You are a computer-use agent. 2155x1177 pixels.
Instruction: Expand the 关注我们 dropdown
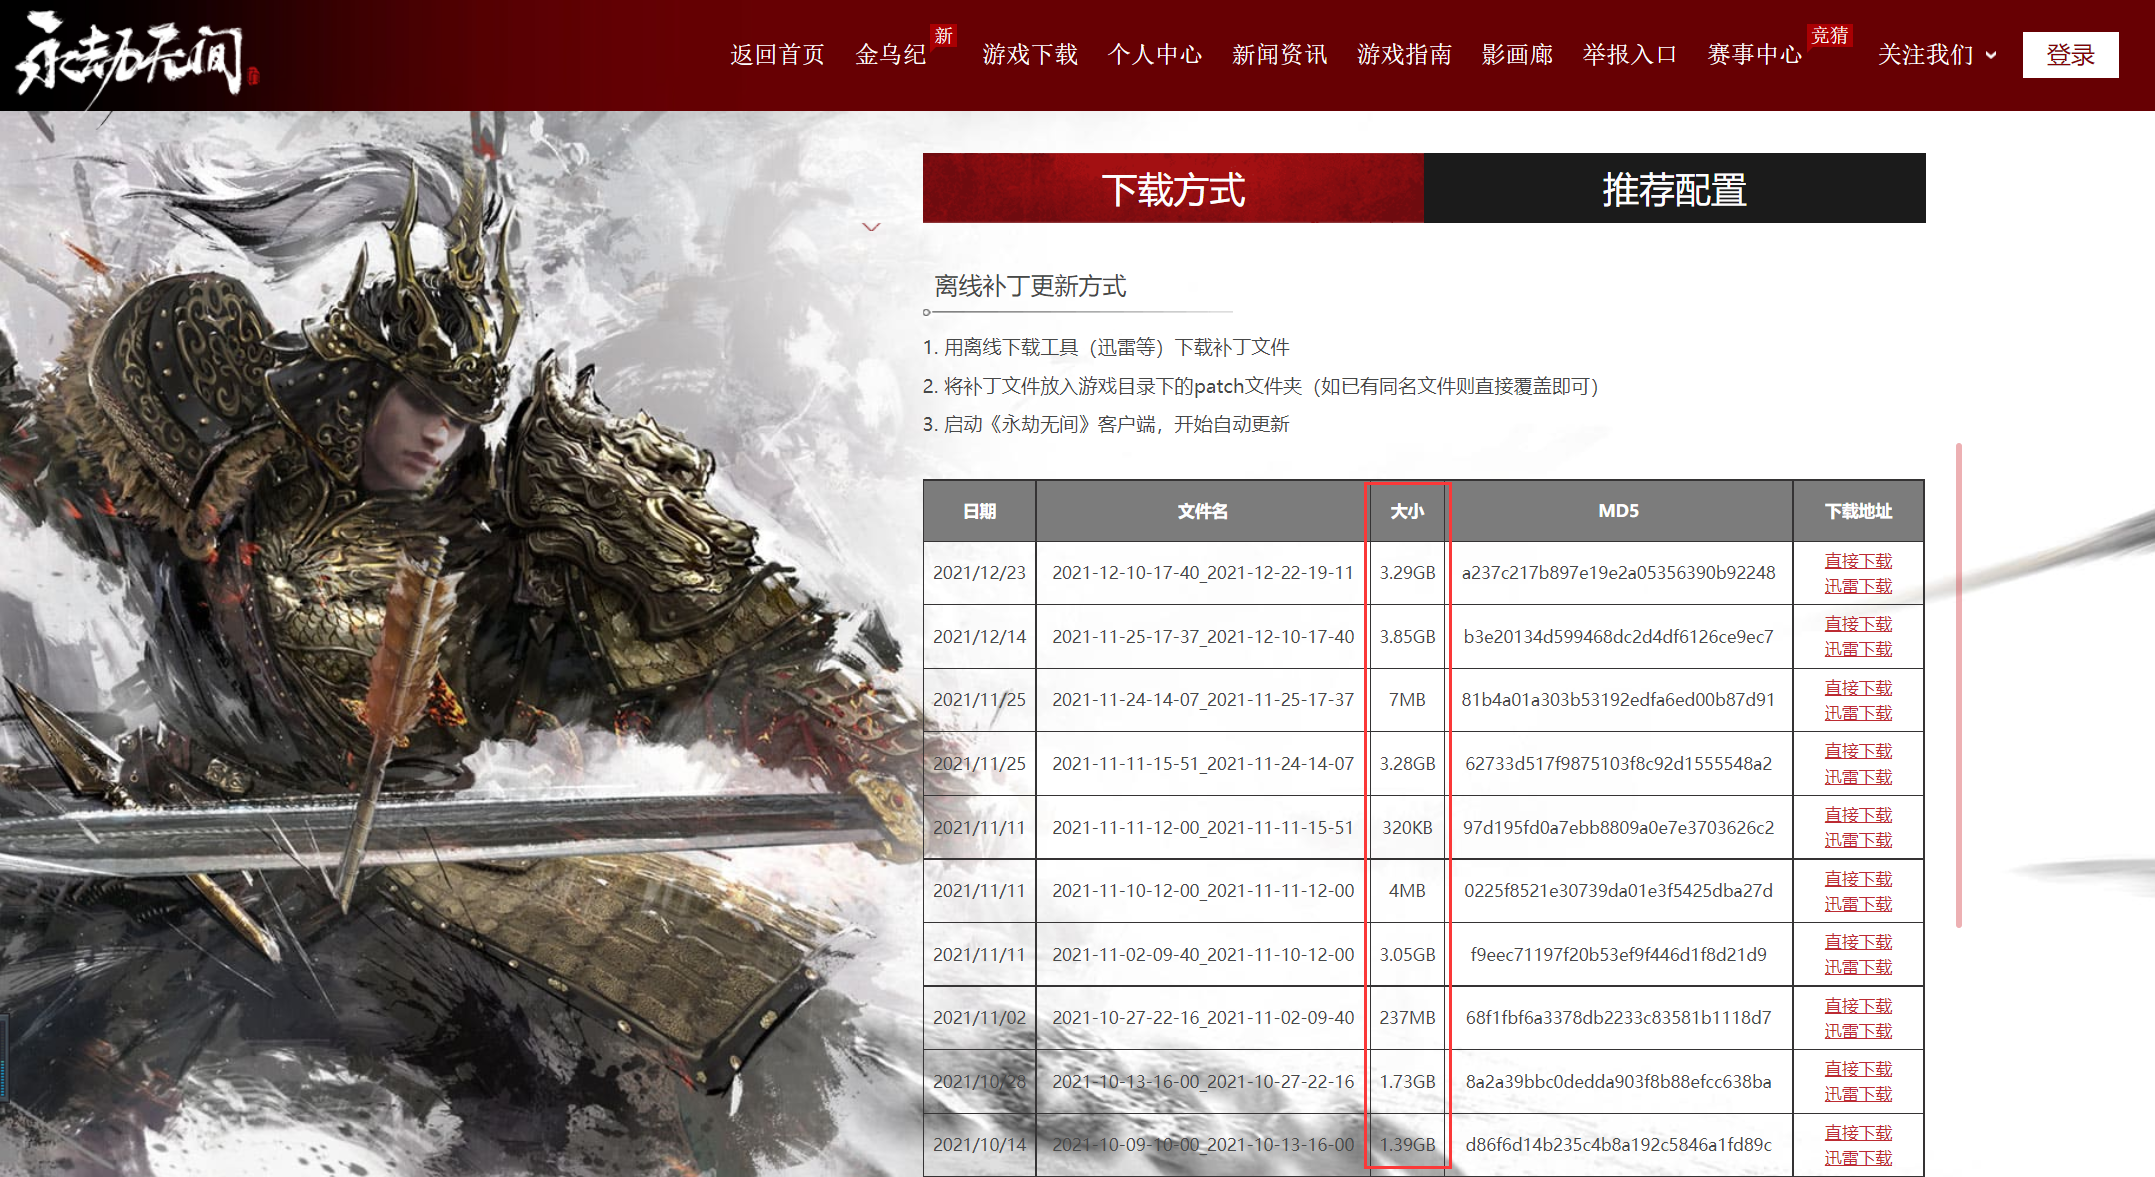coord(1937,55)
